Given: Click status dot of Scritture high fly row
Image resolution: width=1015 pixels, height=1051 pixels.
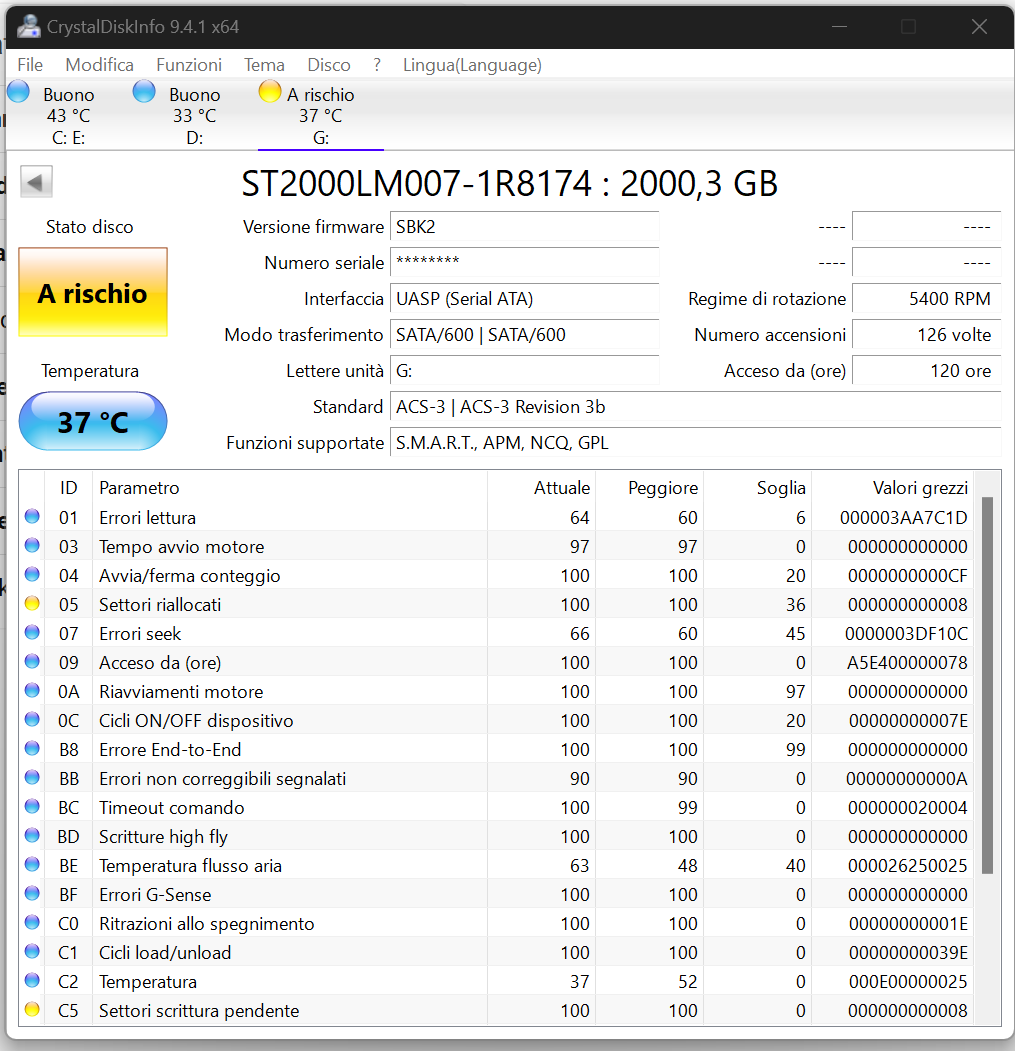Looking at the screenshot, I should (x=32, y=835).
